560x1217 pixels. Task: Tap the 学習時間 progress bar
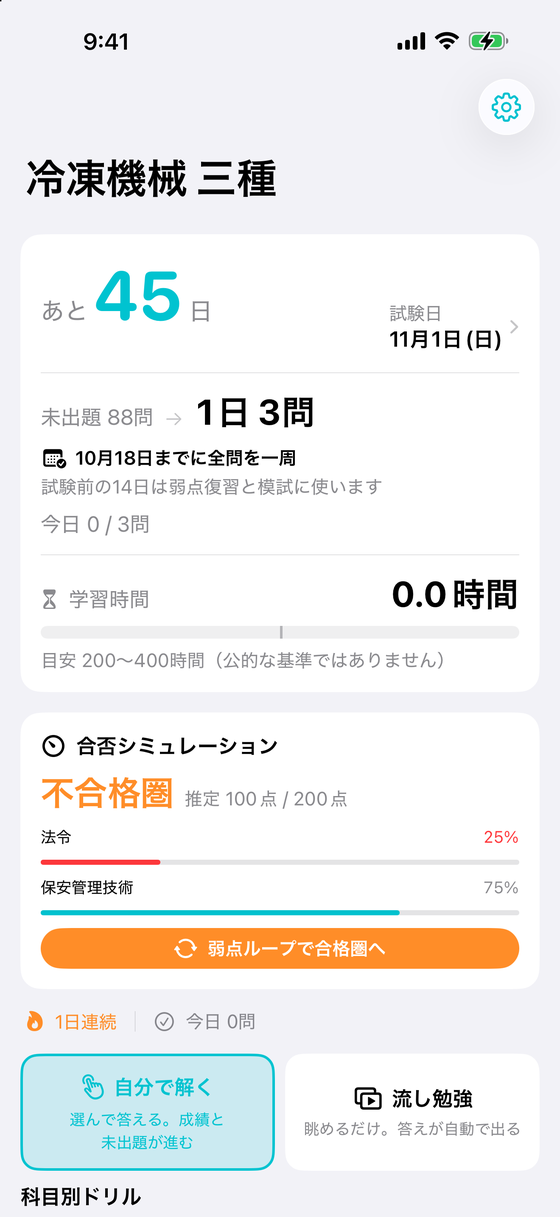[280, 632]
